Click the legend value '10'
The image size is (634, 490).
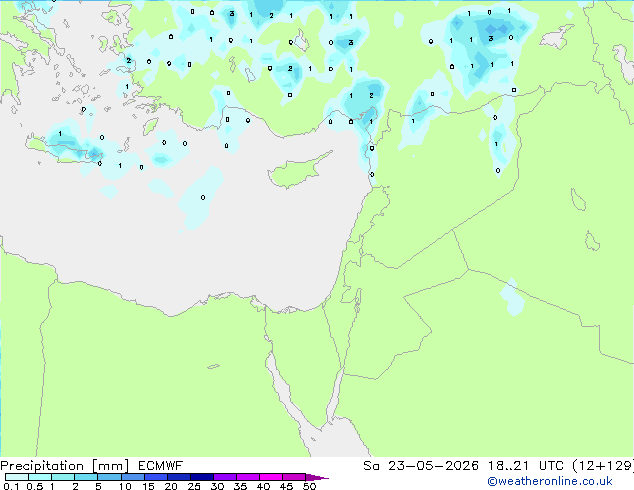point(125,486)
